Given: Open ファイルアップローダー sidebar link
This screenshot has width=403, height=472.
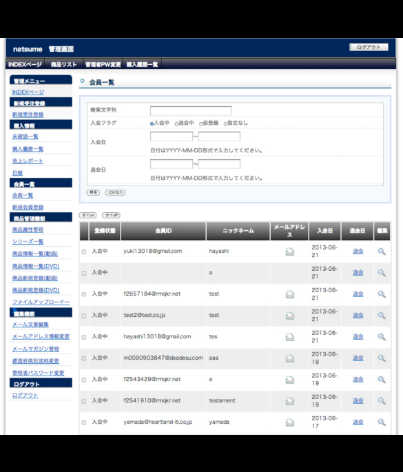Looking at the screenshot, I should [41, 302].
